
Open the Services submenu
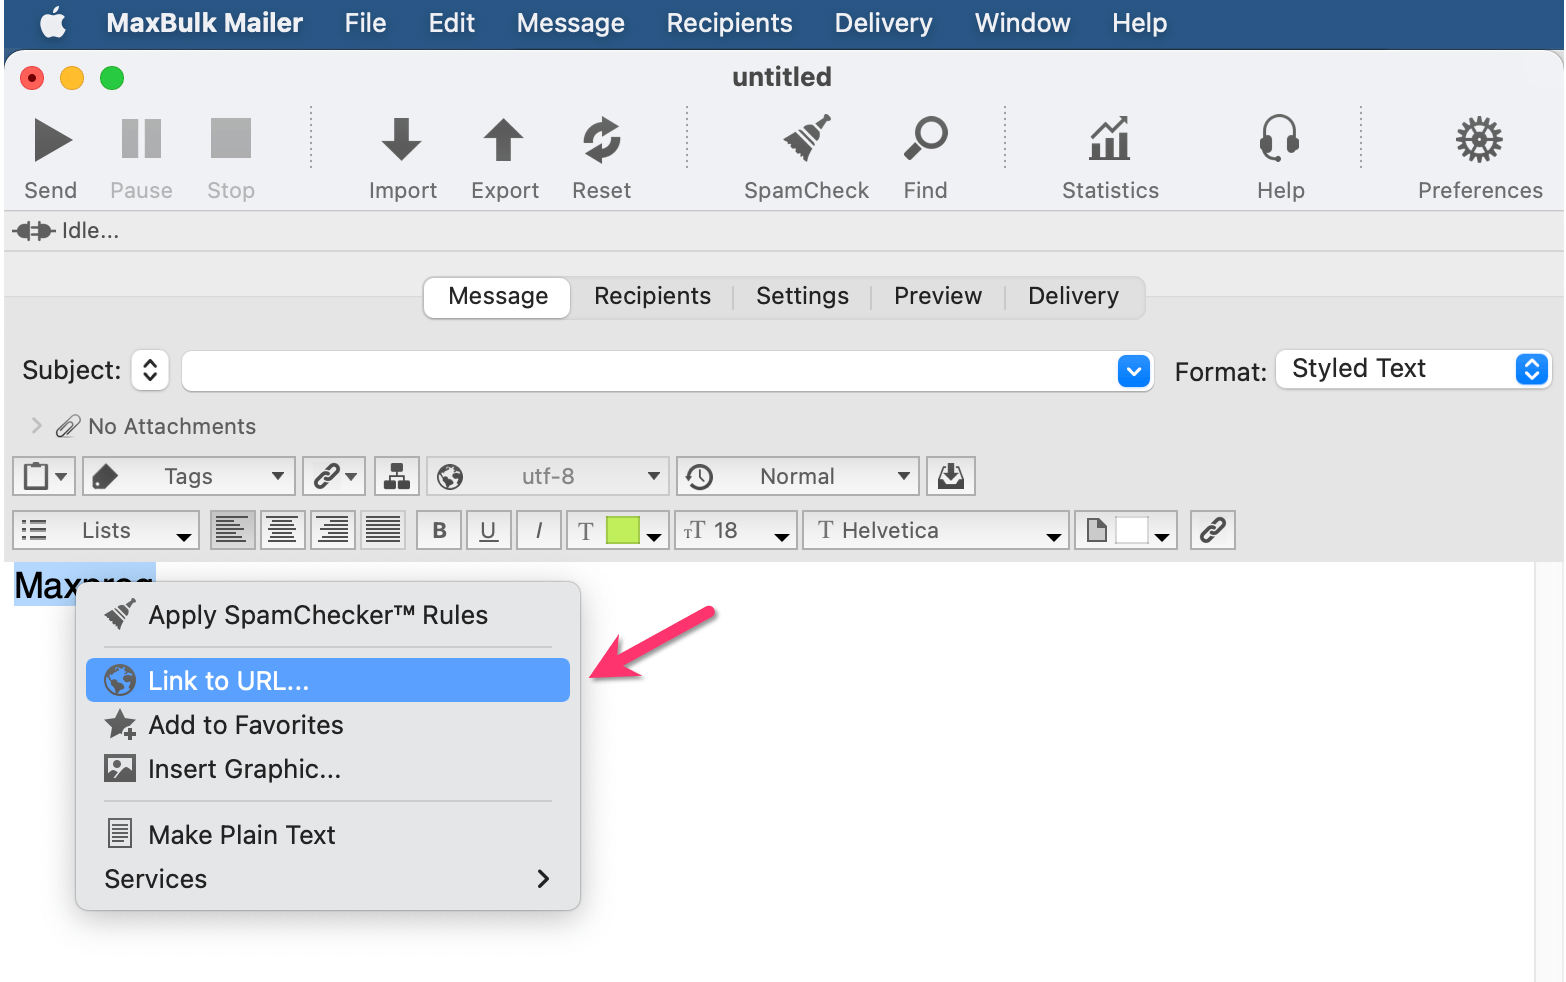click(328, 879)
